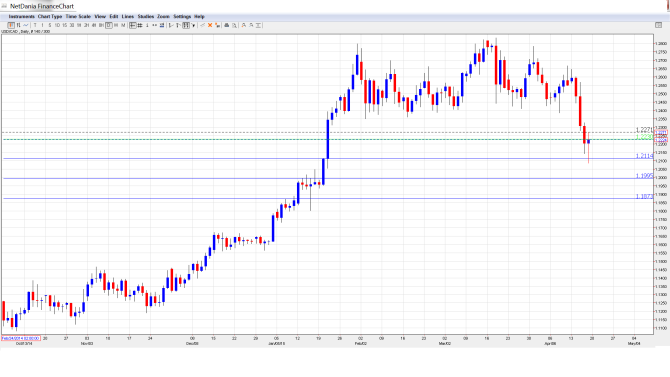Toggle the crosshair cursor tool
670x377 pixels.
click(133, 25)
